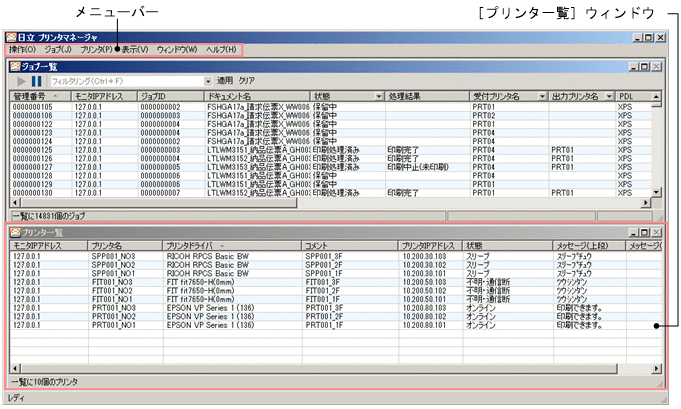Click the job list vertical scrollbar down arrow
The image size is (681, 409).
point(656,192)
